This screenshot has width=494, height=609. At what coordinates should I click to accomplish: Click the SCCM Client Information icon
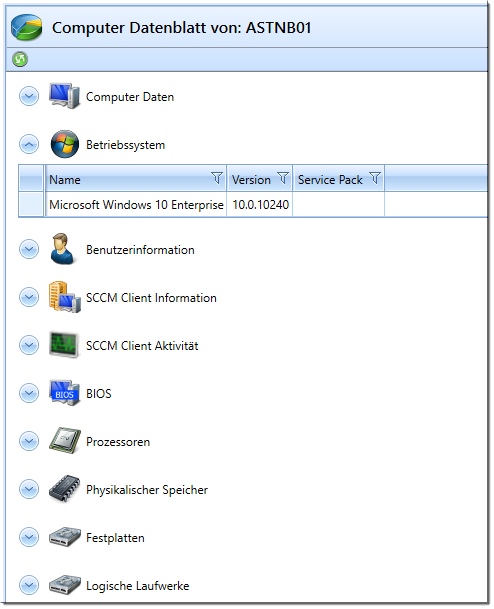tap(64, 298)
